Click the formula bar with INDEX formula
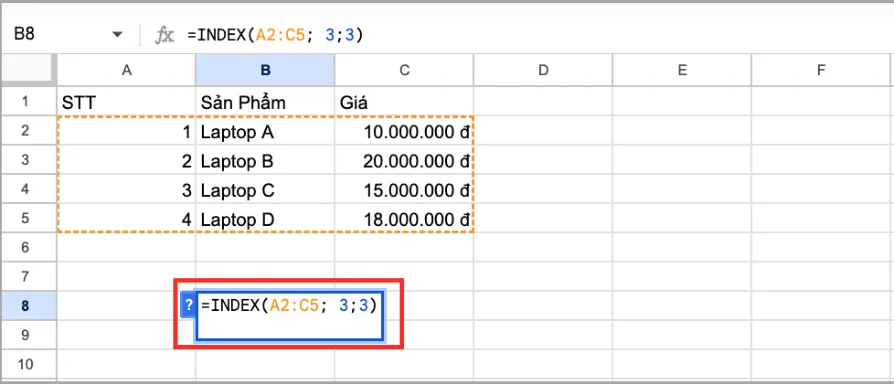This screenshot has width=894, height=384. point(536,35)
